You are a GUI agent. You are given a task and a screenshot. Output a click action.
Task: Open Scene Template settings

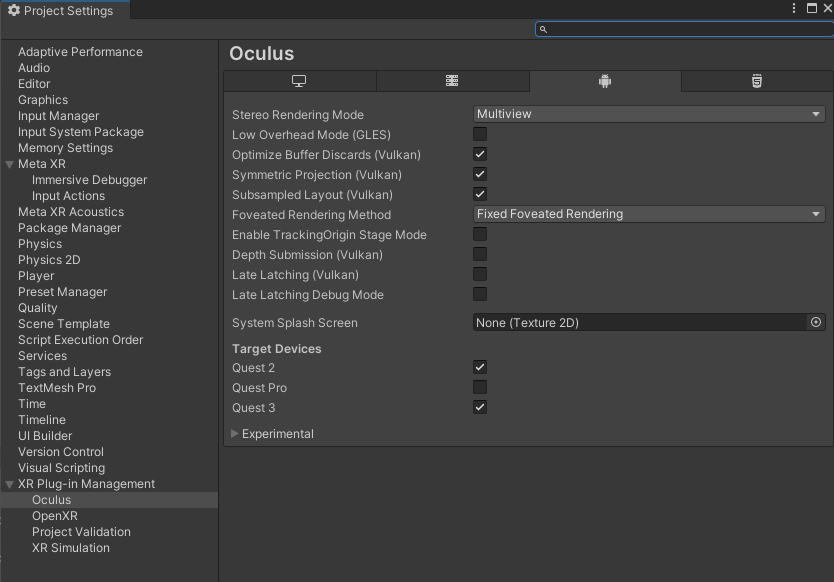(64, 323)
